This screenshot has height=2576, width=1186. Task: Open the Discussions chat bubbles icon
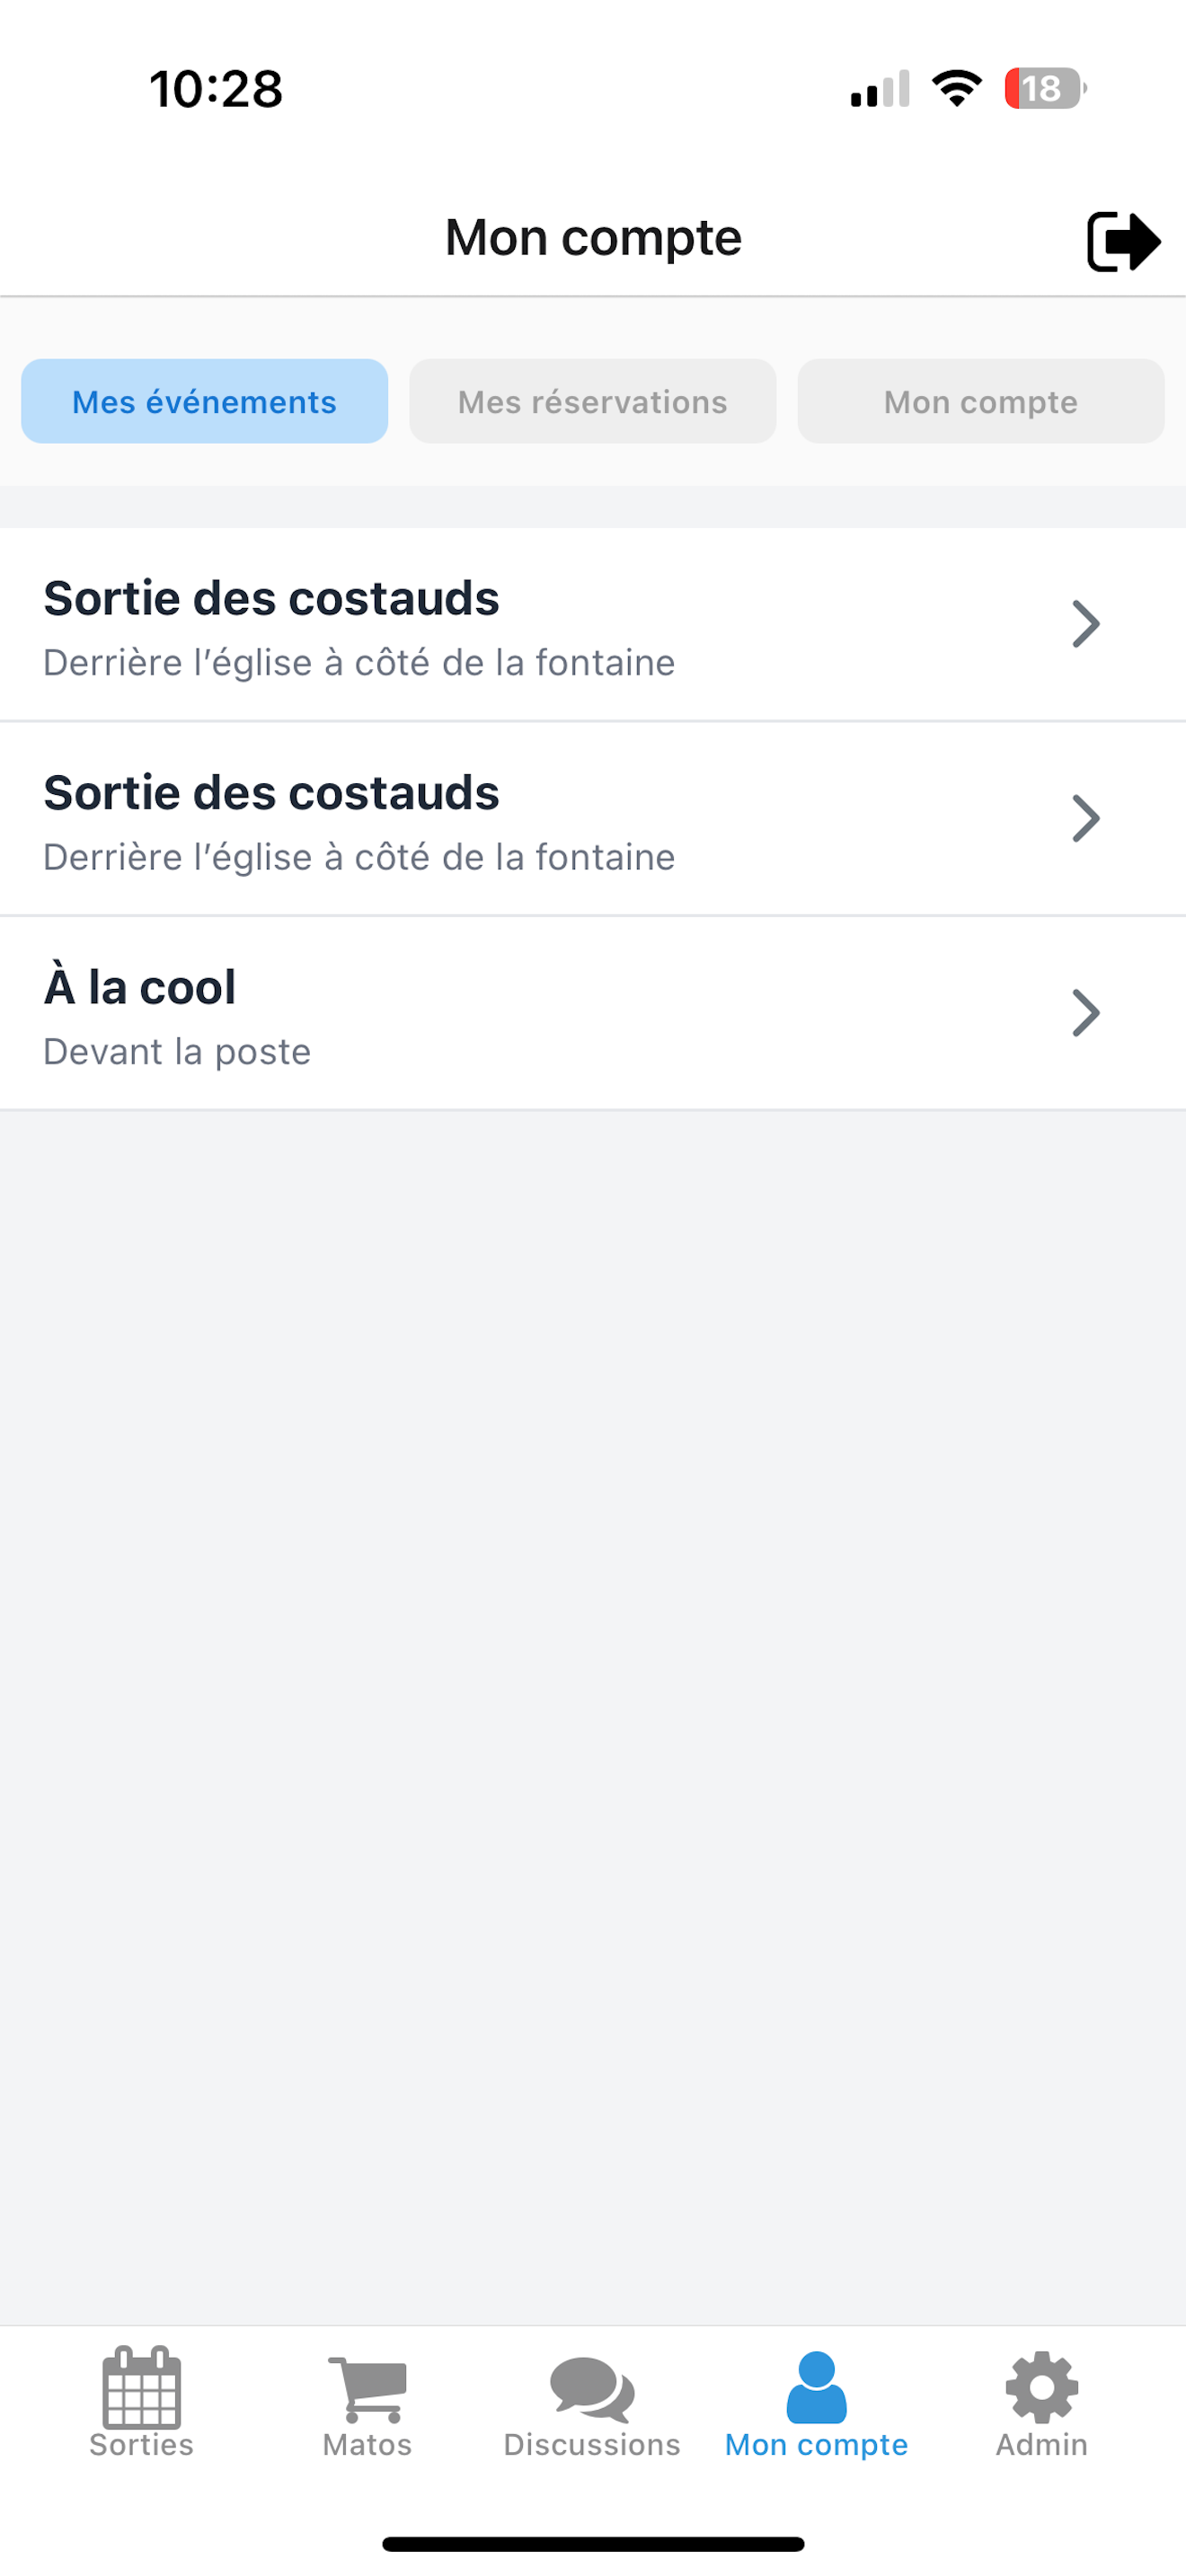[592, 2389]
